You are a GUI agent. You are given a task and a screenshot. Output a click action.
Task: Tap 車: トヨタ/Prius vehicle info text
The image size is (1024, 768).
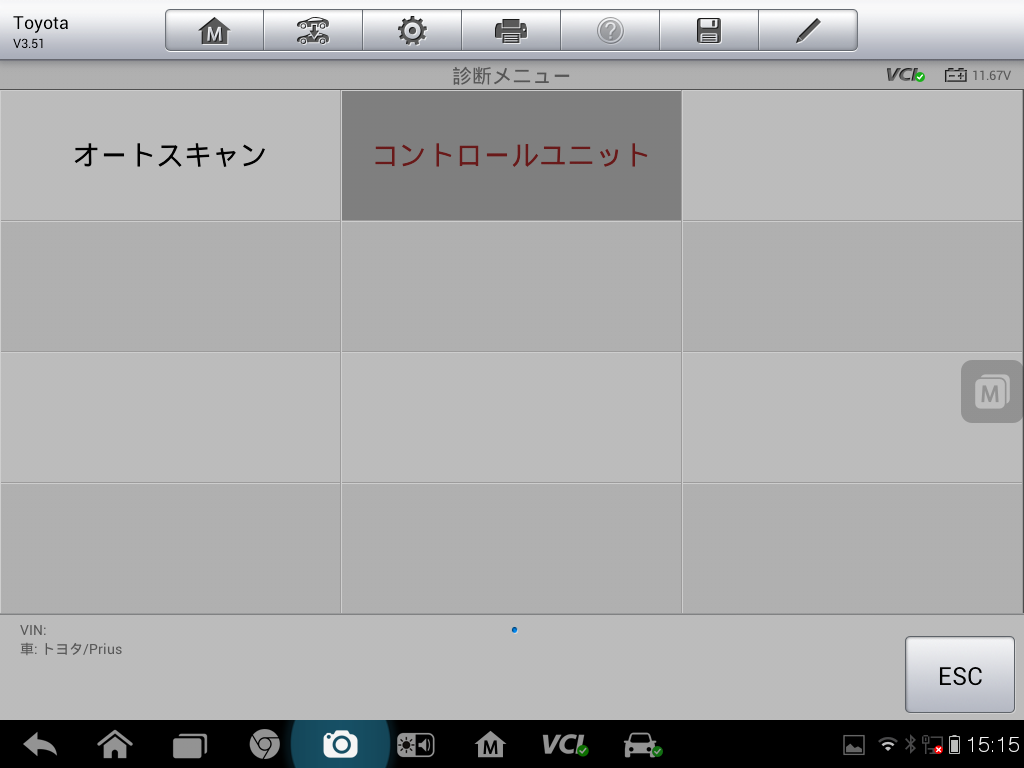click(x=71, y=649)
